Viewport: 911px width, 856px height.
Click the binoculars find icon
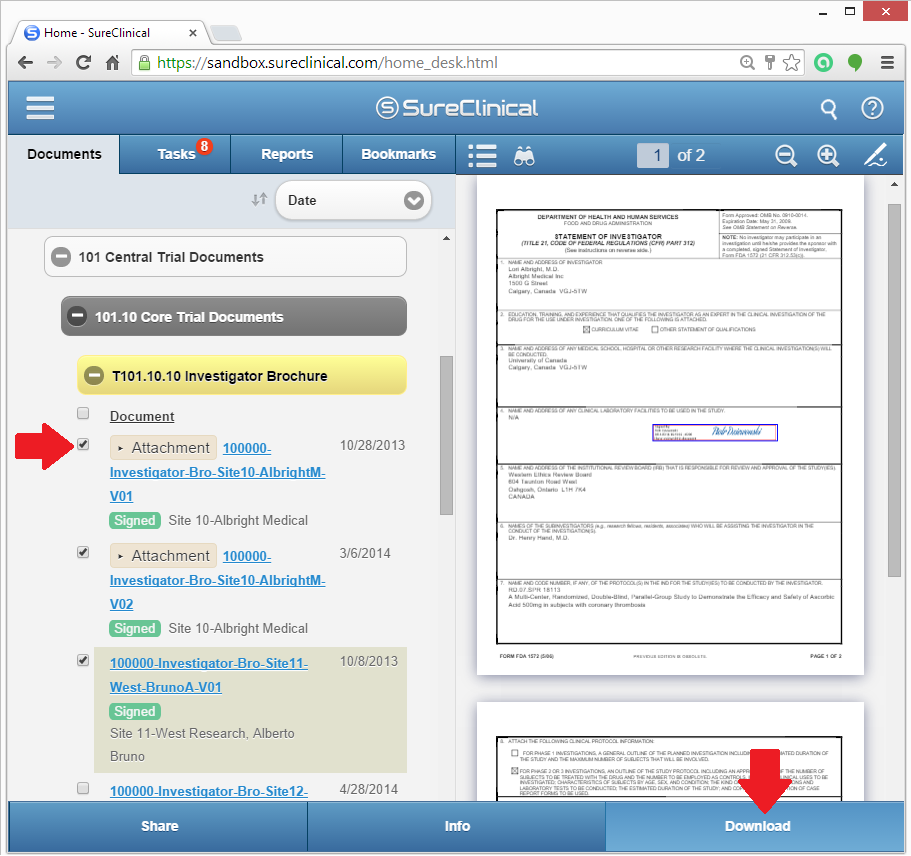(x=524, y=156)
